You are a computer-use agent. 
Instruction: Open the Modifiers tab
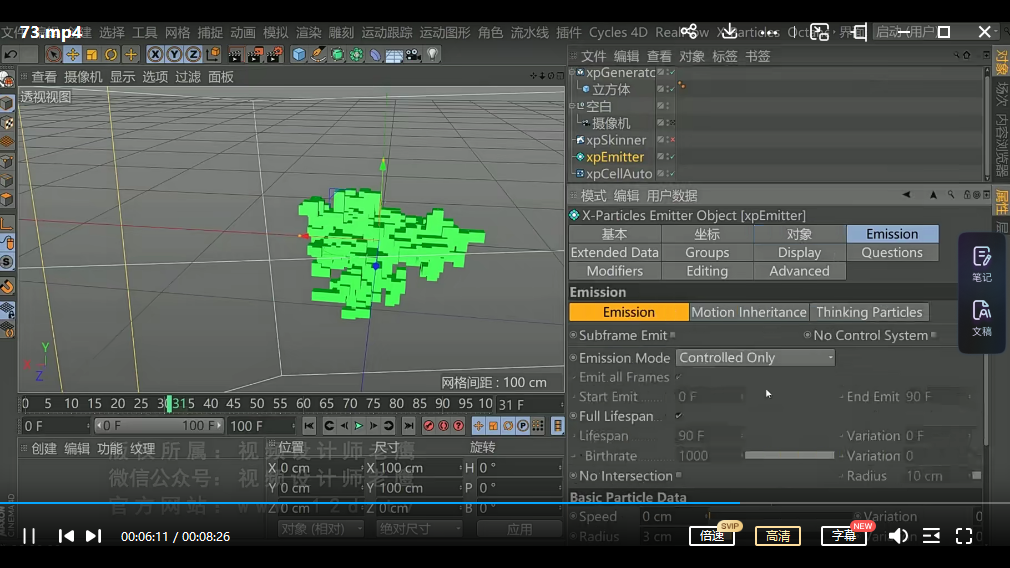[614, 271]
